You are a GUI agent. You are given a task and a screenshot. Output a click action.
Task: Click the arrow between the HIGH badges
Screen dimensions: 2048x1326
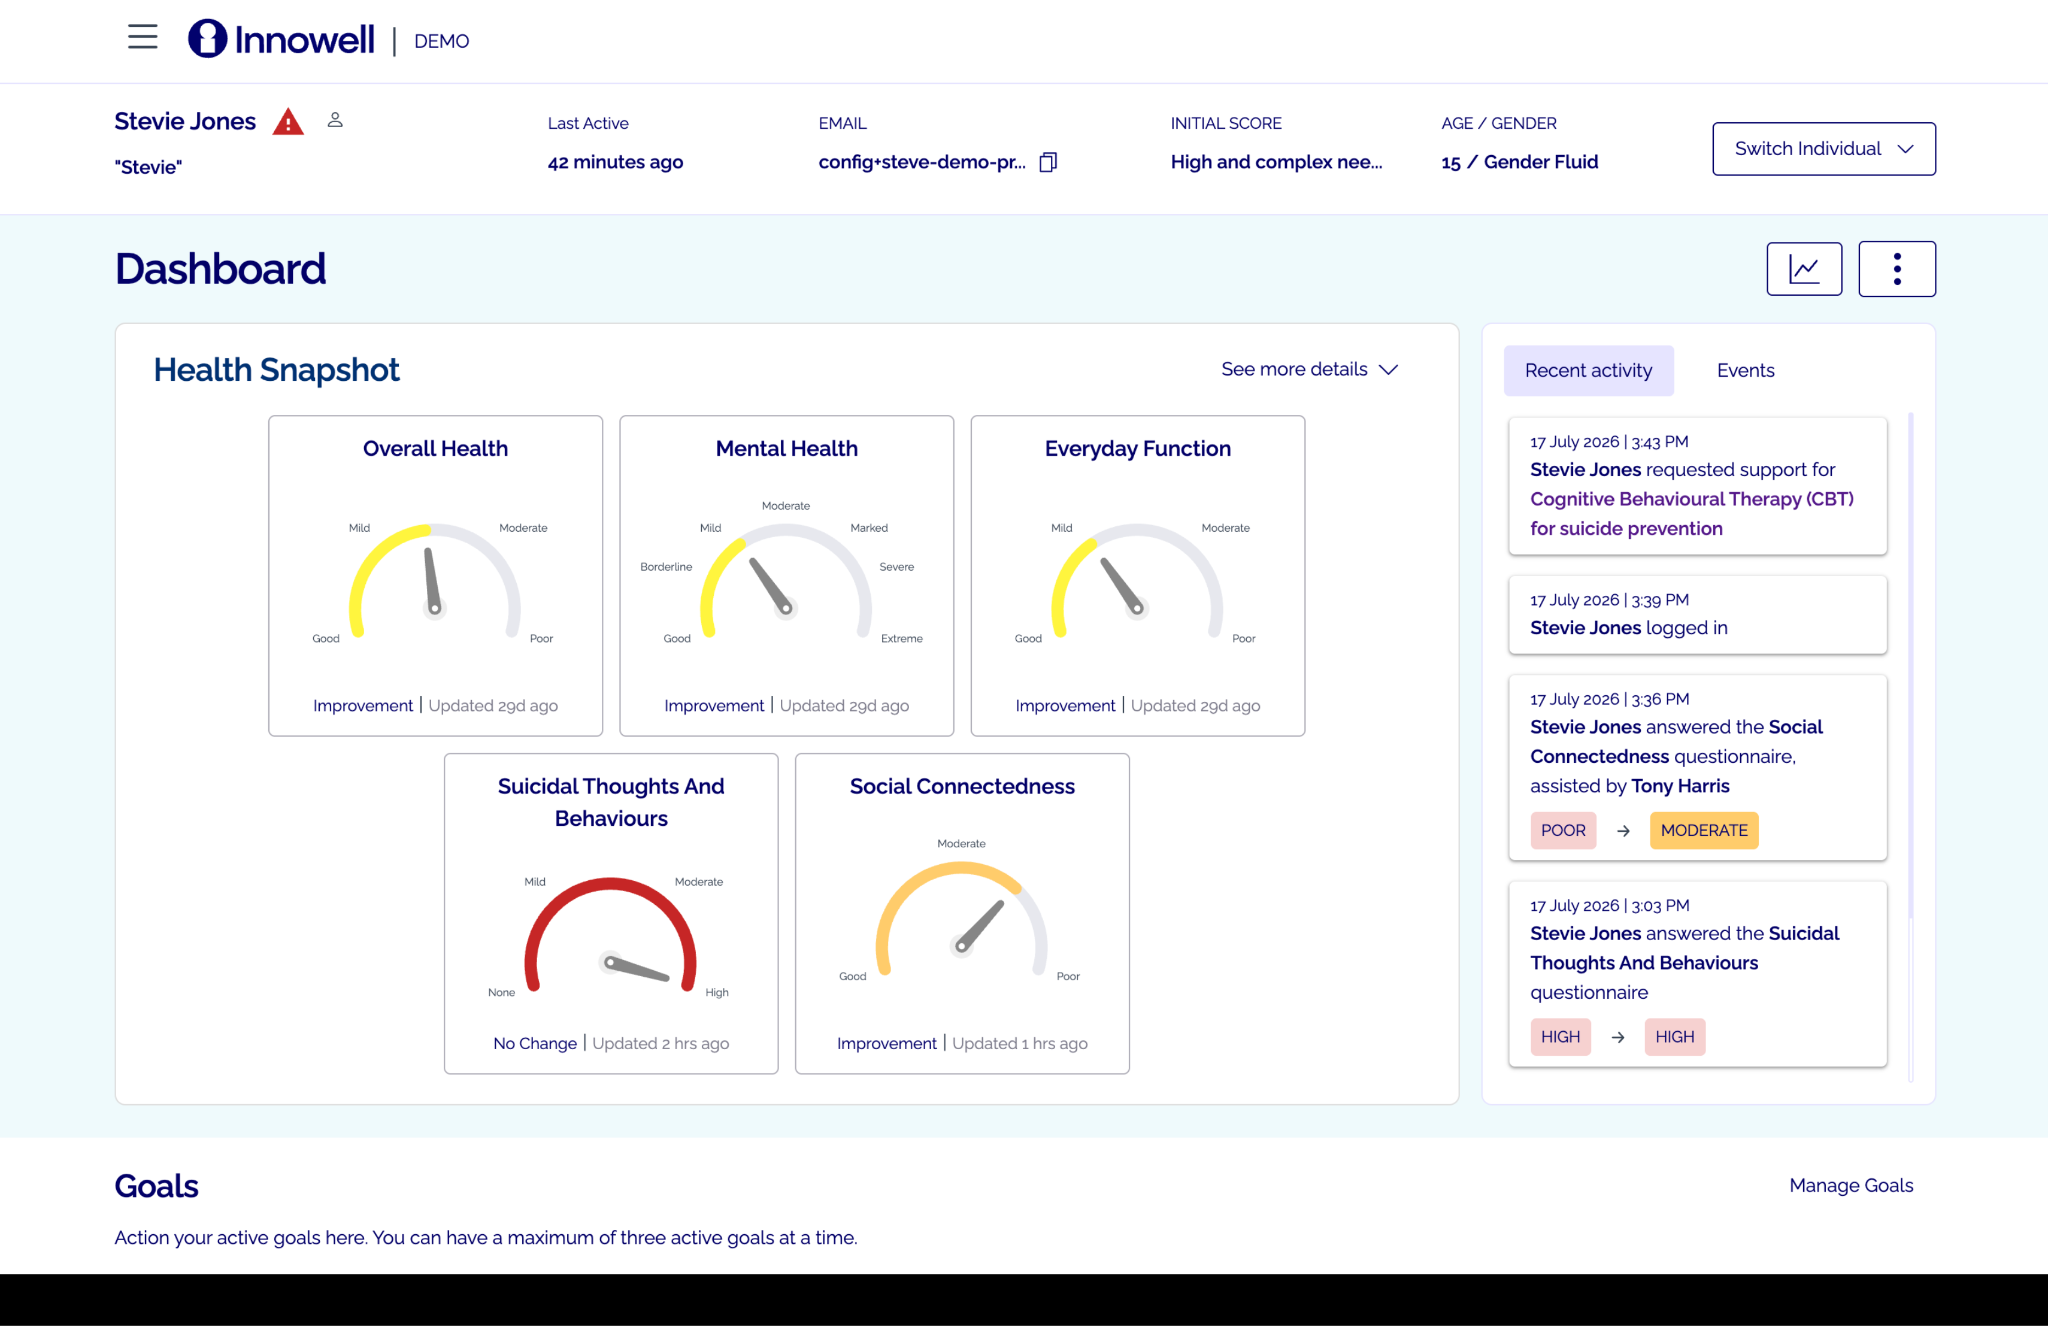click(1617, 1037)
